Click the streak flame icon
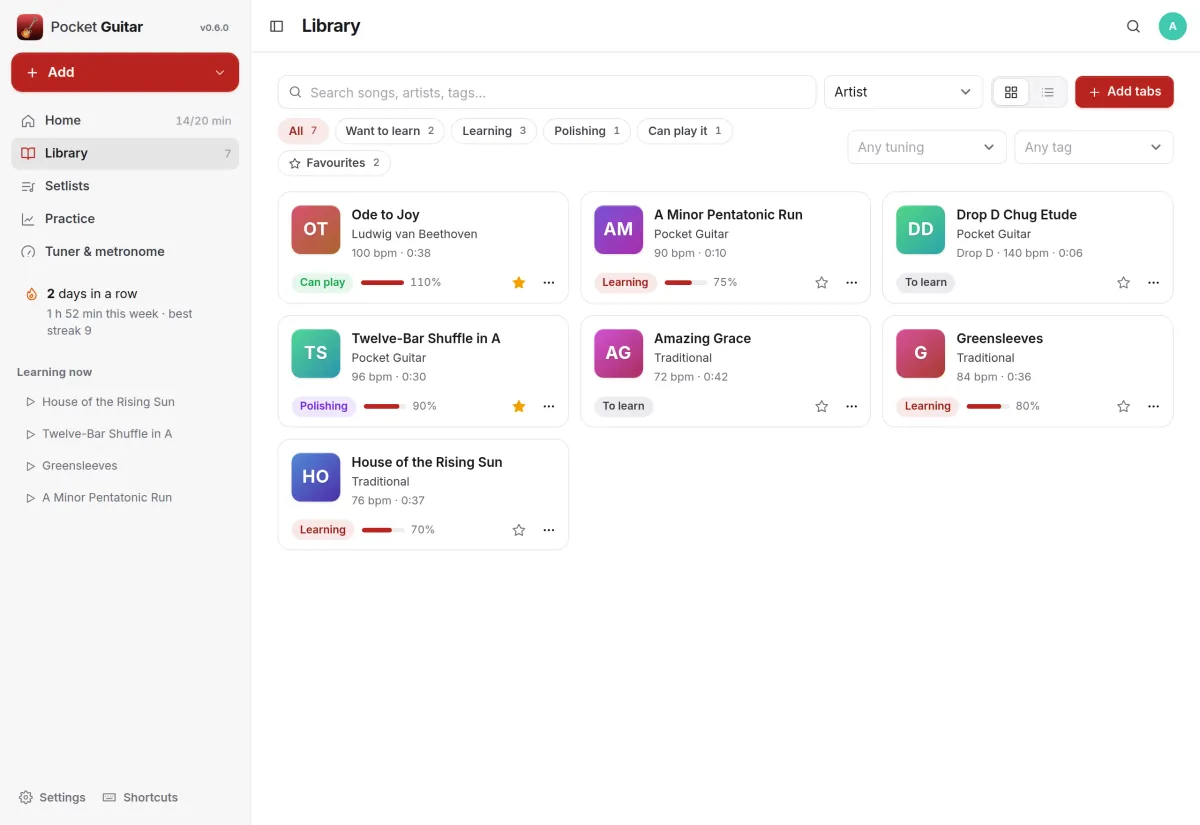 [x=31, y=294]
